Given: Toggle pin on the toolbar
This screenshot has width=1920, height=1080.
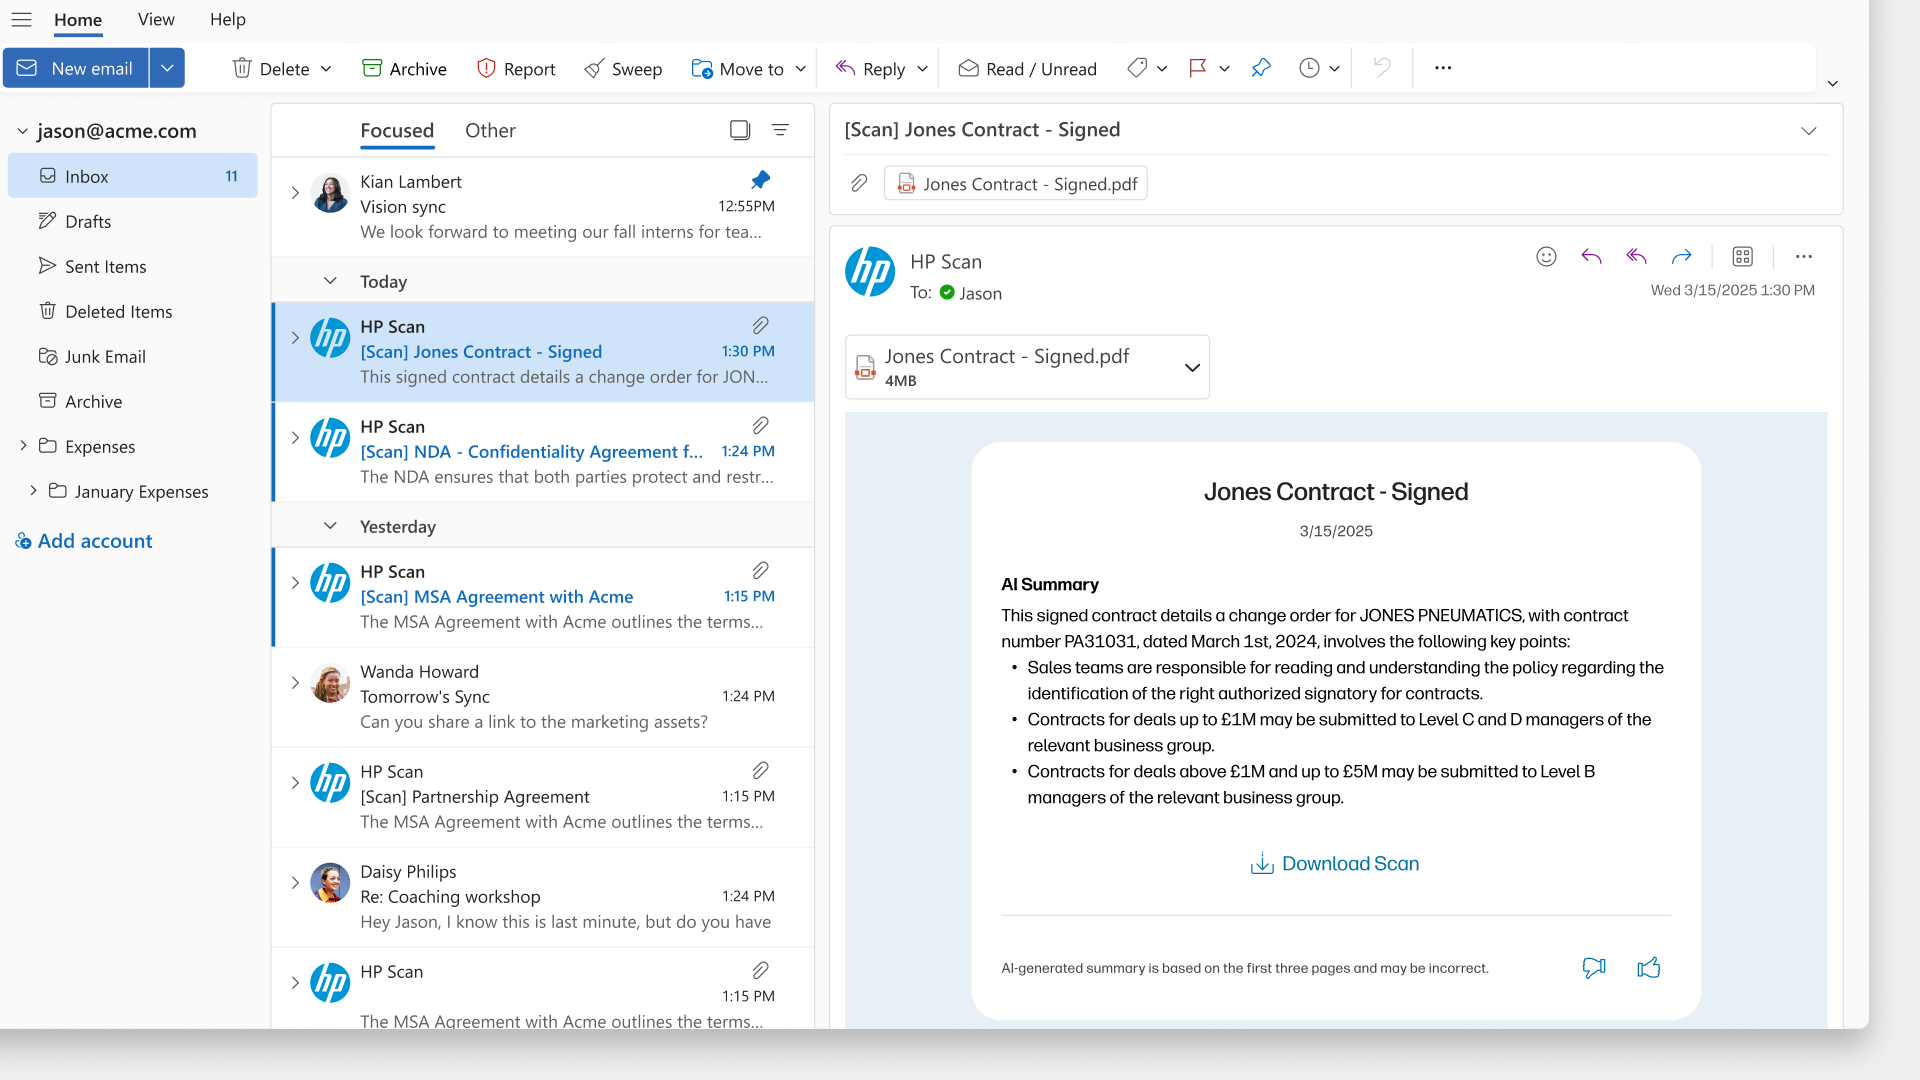Looking at the screenshot, I should [1261, 68].
